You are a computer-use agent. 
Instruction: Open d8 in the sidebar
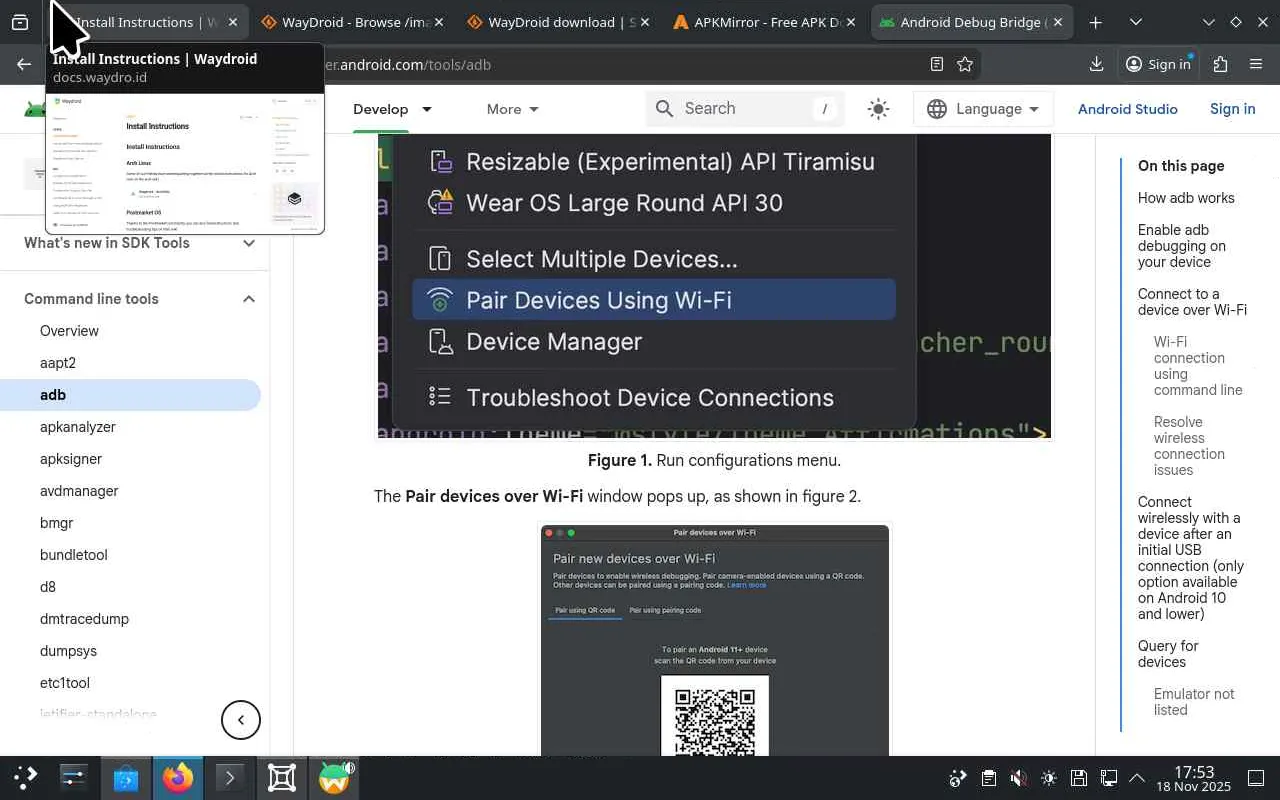(48, 587)
